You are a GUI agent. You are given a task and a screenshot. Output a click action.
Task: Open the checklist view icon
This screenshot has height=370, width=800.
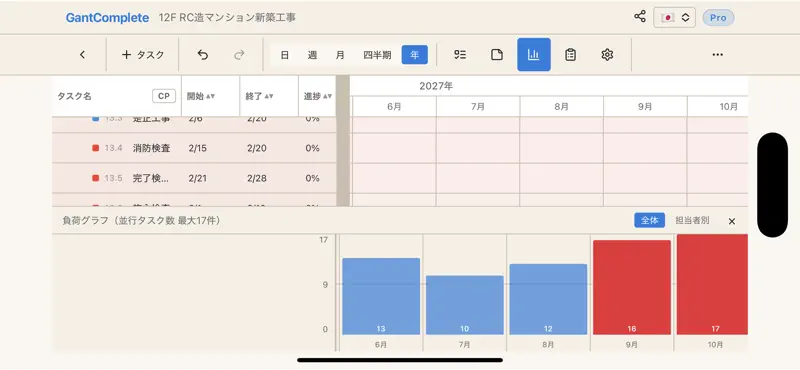tap(460, 55)
